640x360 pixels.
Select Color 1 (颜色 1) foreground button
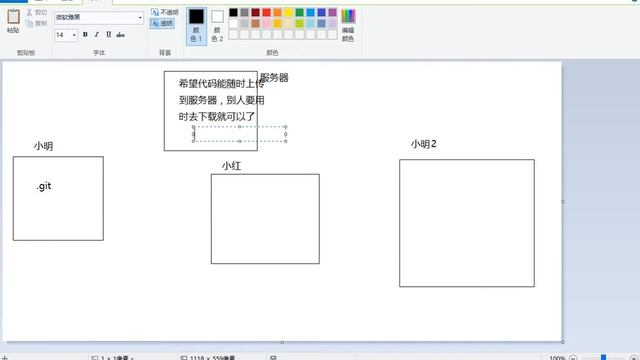tap(196, 26)
